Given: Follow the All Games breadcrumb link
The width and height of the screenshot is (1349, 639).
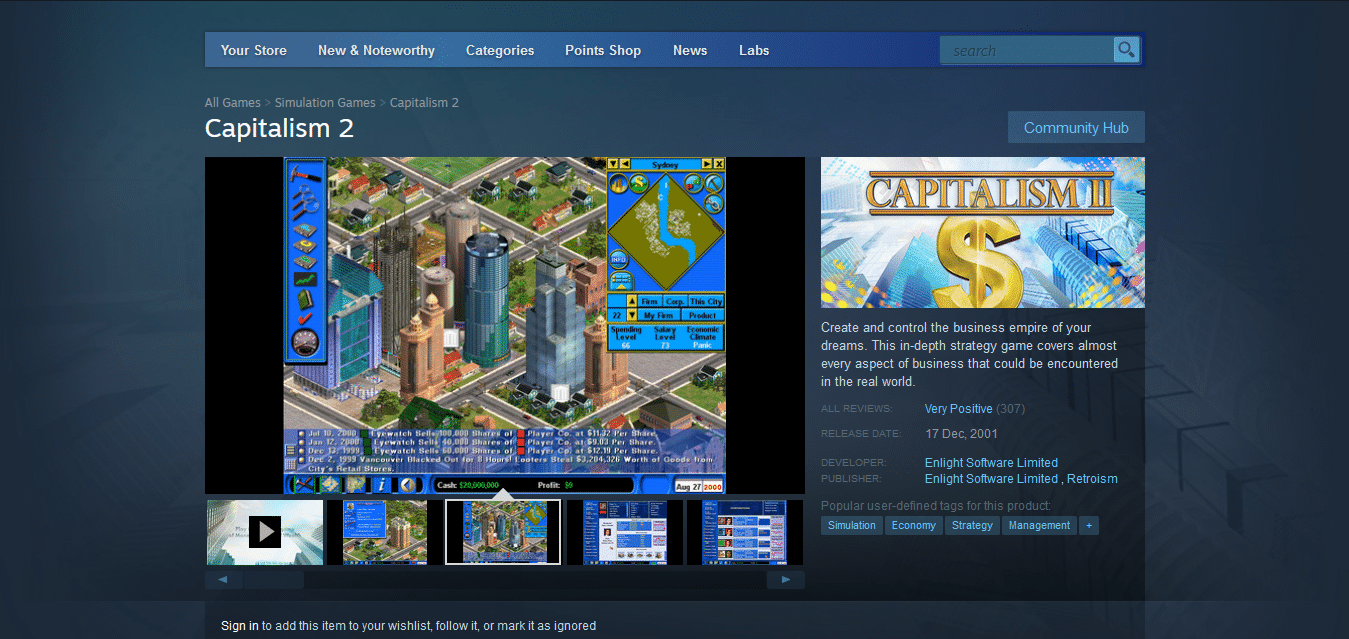Looking at the screenshot, I should tap(233, 103).
